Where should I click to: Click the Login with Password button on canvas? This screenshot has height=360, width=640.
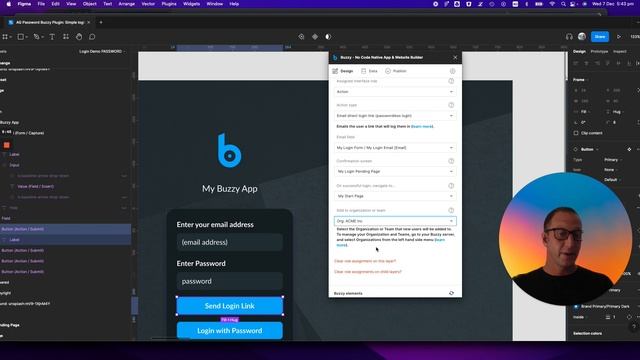(x=230, y=331)
